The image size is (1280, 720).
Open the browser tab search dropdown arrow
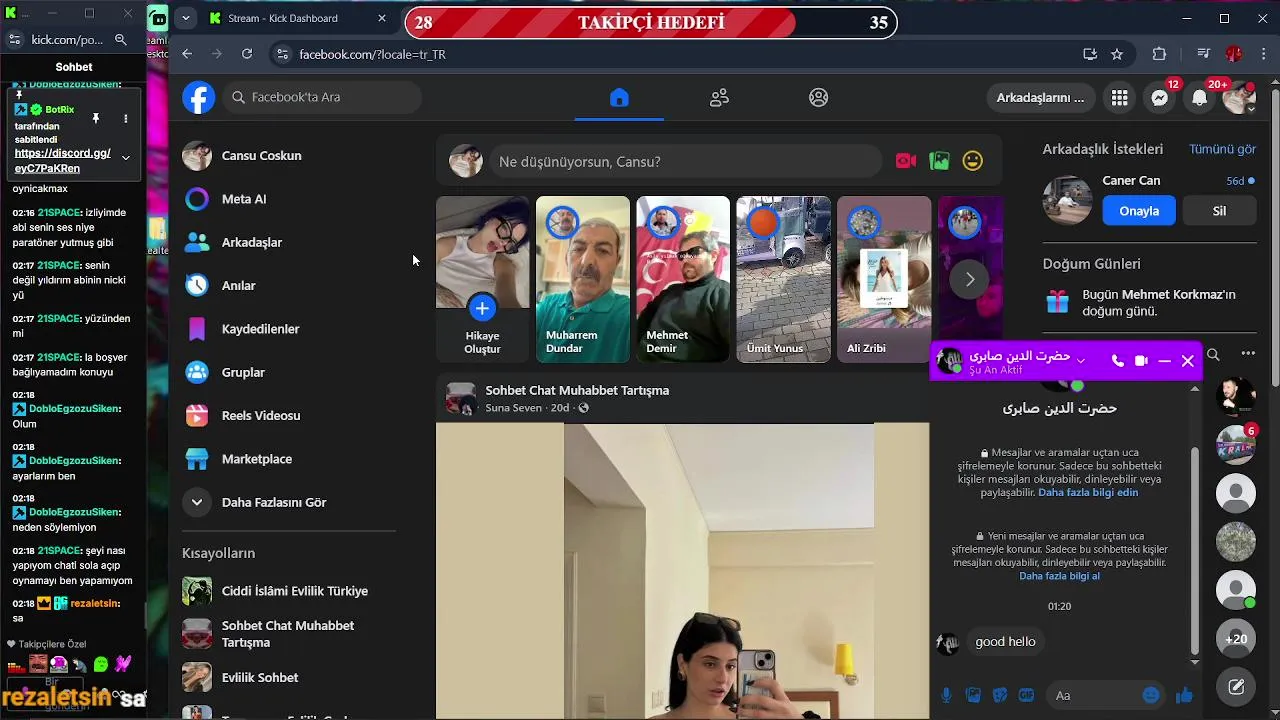(x=185, y=18)
